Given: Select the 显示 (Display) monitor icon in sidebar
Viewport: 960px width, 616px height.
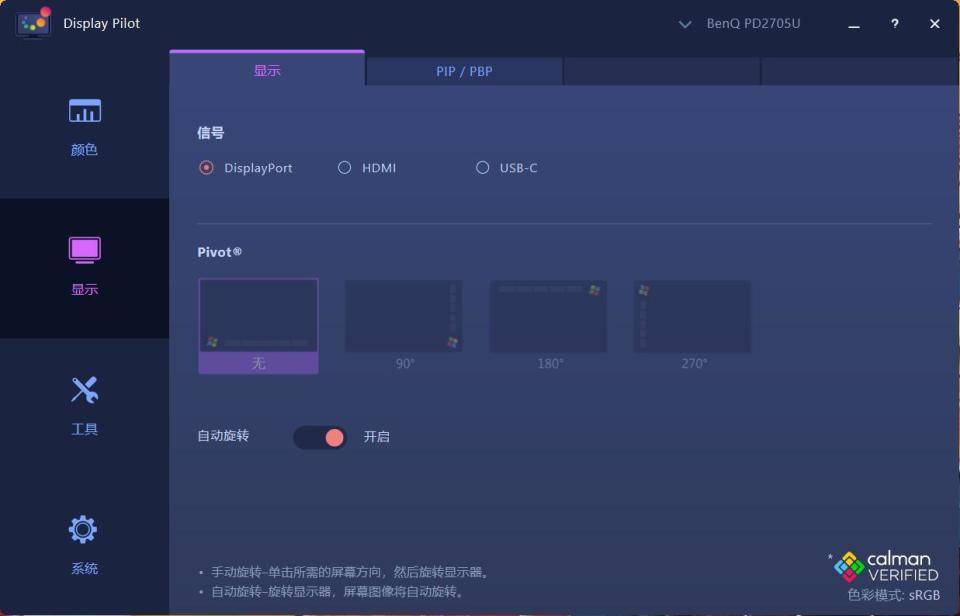Looking at the screenshot, I should (x=85, y=250).
